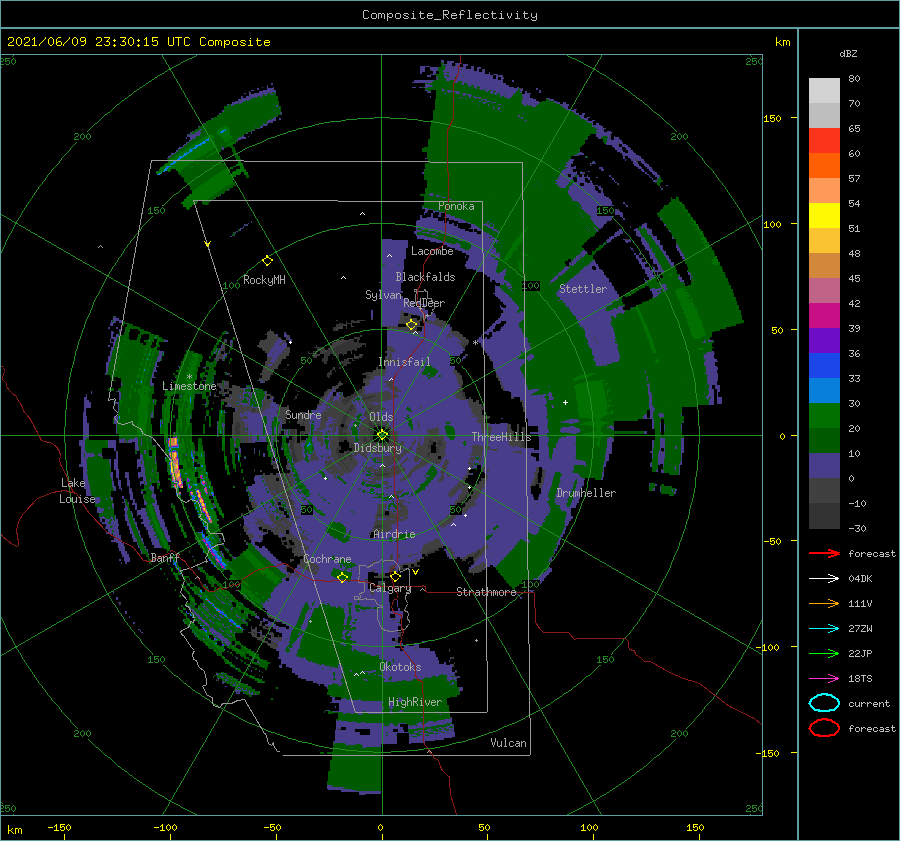Screen dimensions: 900x841
Task: Click the light blue 33-30 dBZ swatch
Action: click(824, 391)
